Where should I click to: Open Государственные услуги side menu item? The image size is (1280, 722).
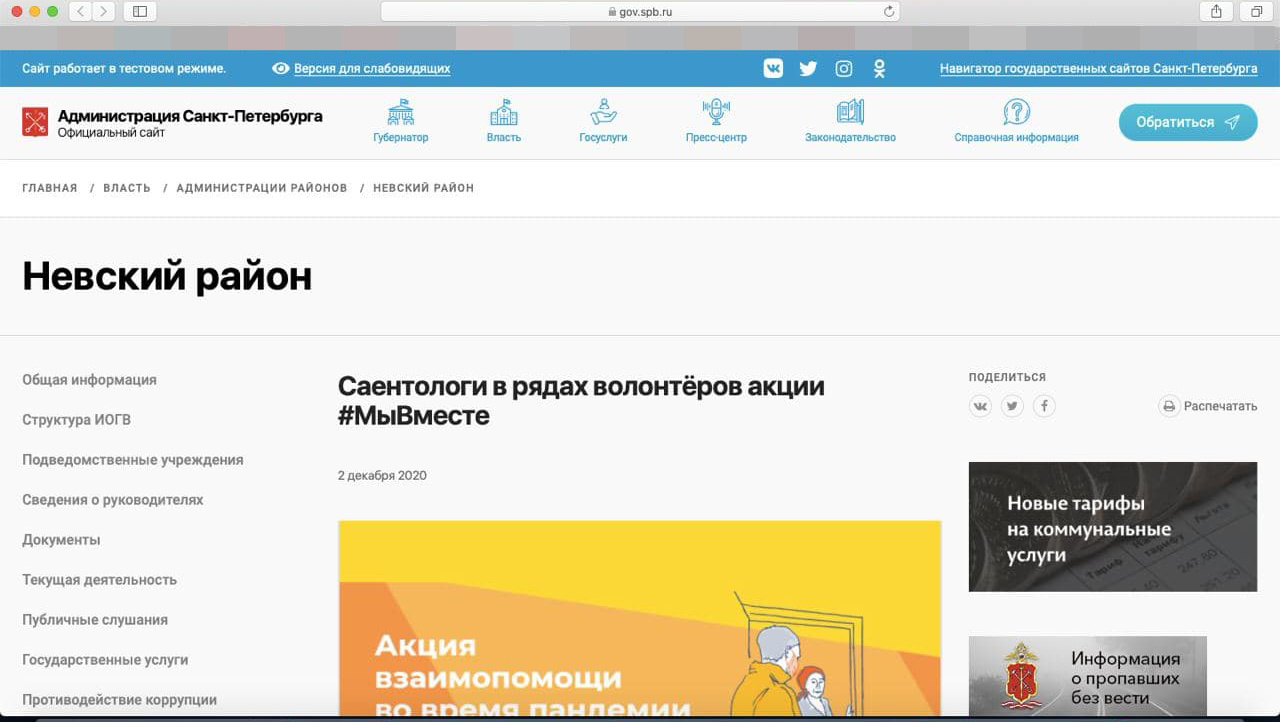[x=105, y=660]
